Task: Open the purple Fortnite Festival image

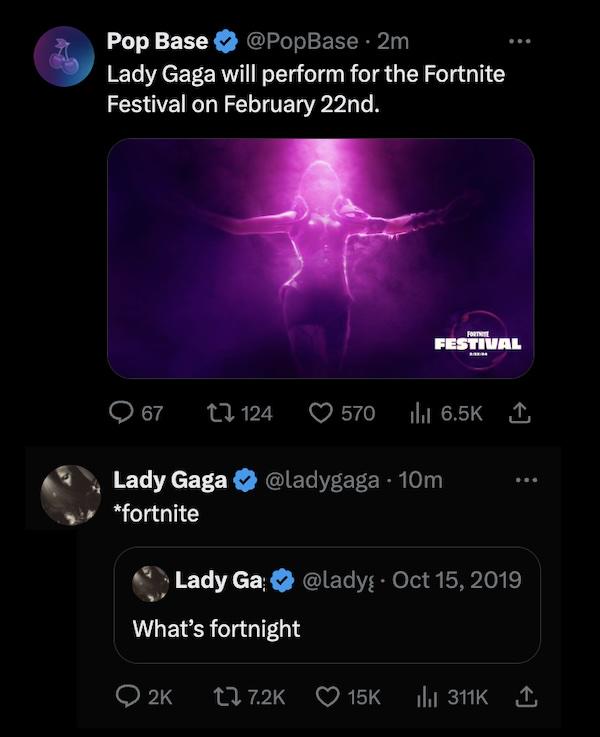Action: coord(320,257)
